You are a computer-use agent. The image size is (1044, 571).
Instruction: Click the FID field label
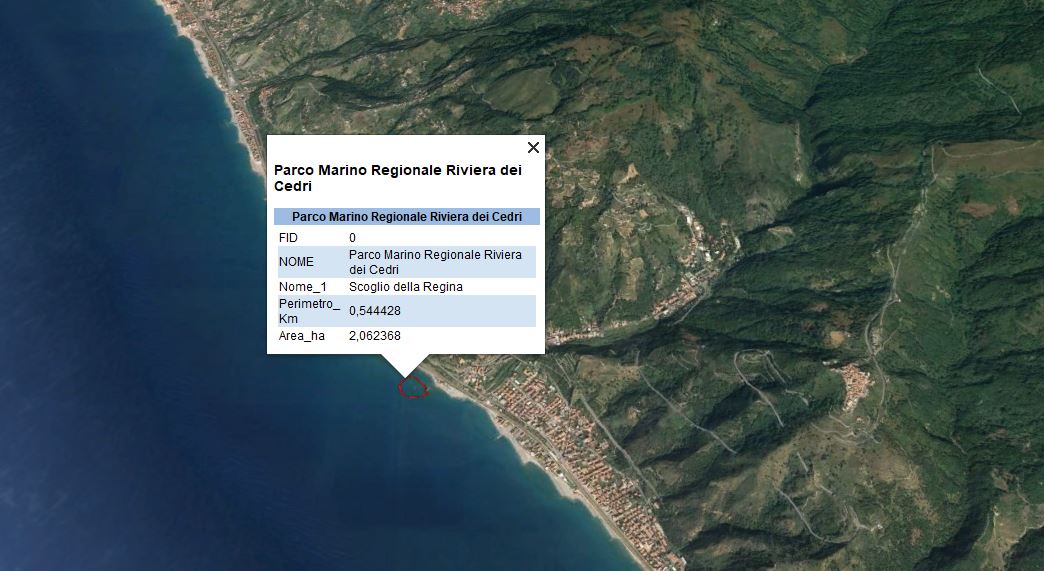tap(288, 238)
